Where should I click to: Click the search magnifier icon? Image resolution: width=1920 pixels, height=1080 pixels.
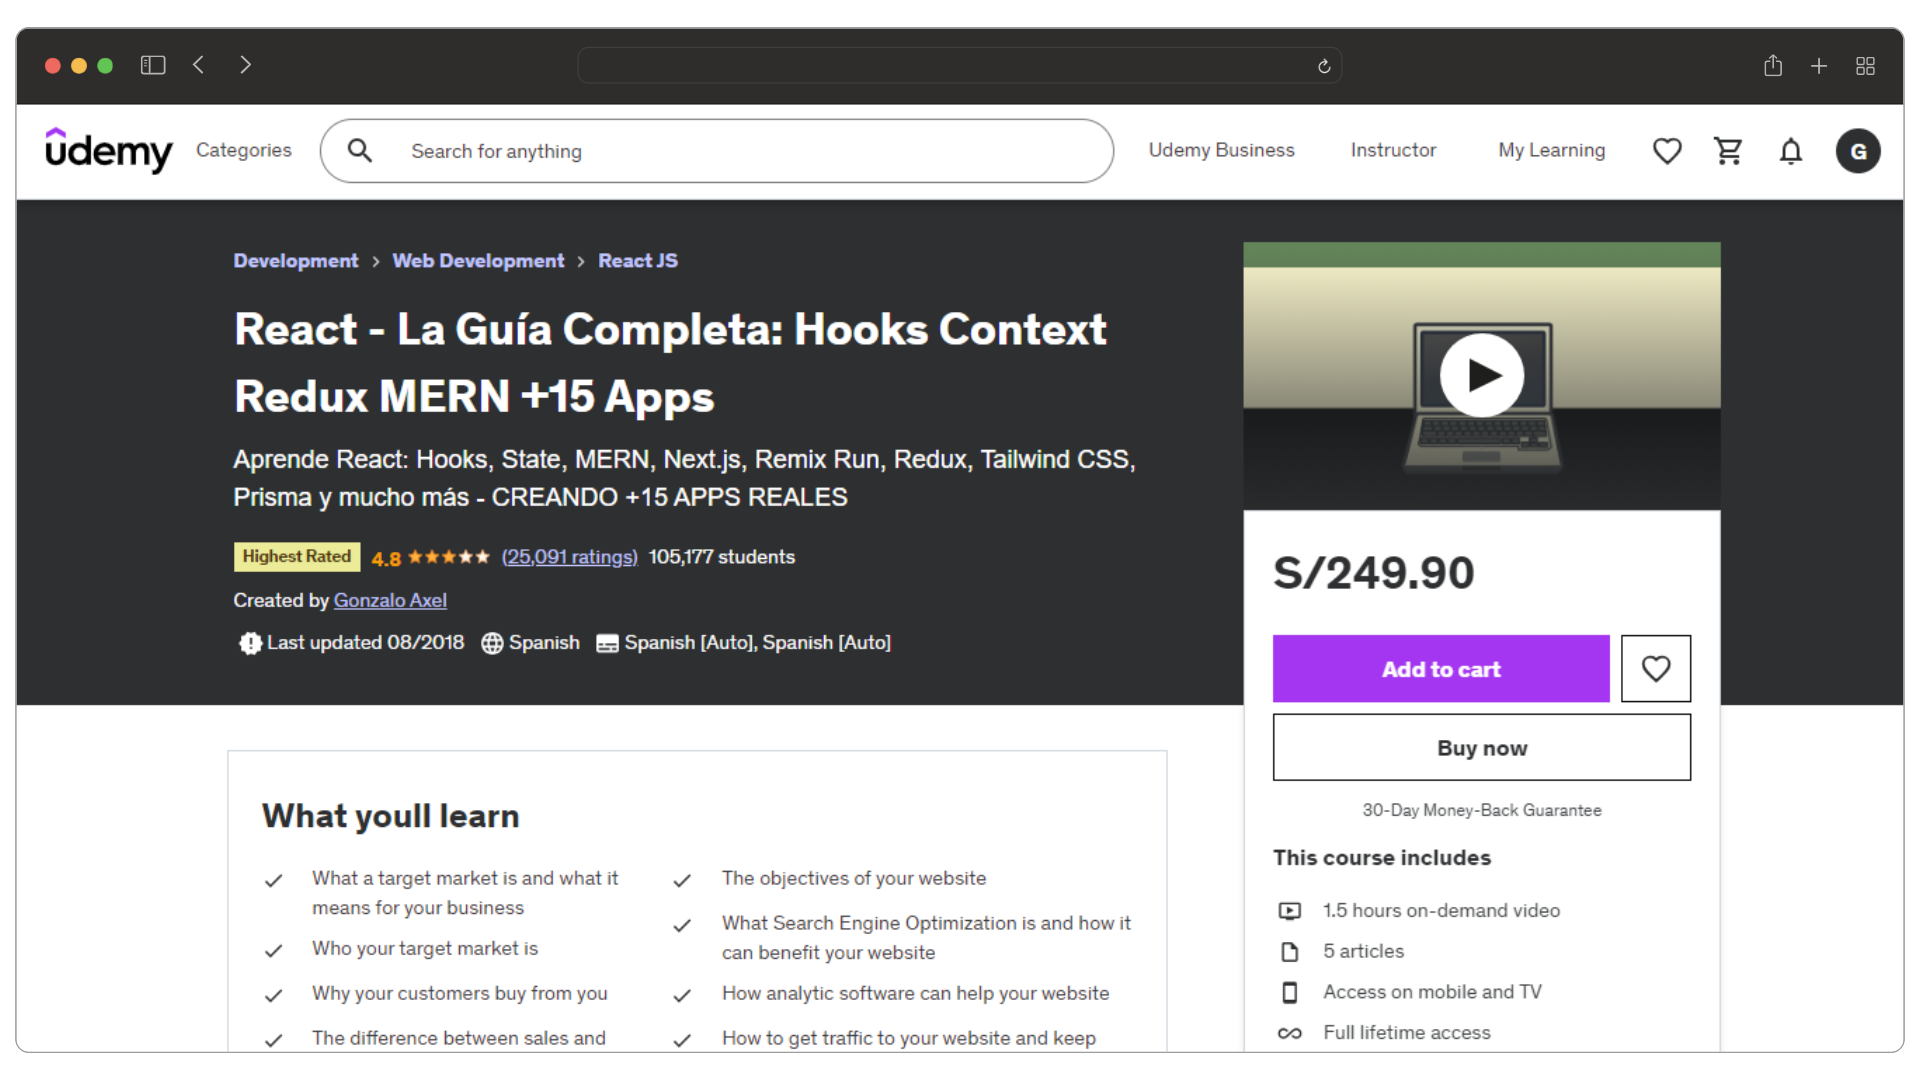point(360,151)
